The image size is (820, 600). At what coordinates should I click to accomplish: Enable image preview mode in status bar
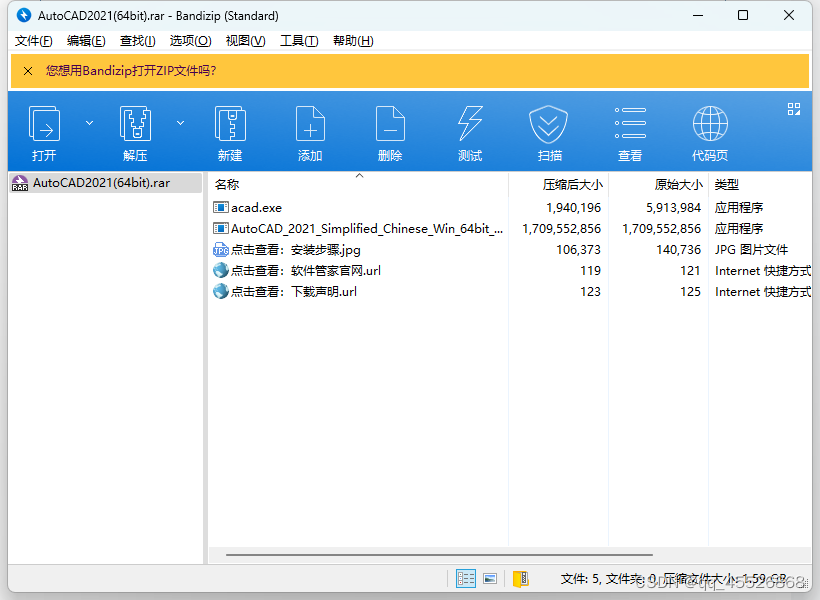[490, 578]
